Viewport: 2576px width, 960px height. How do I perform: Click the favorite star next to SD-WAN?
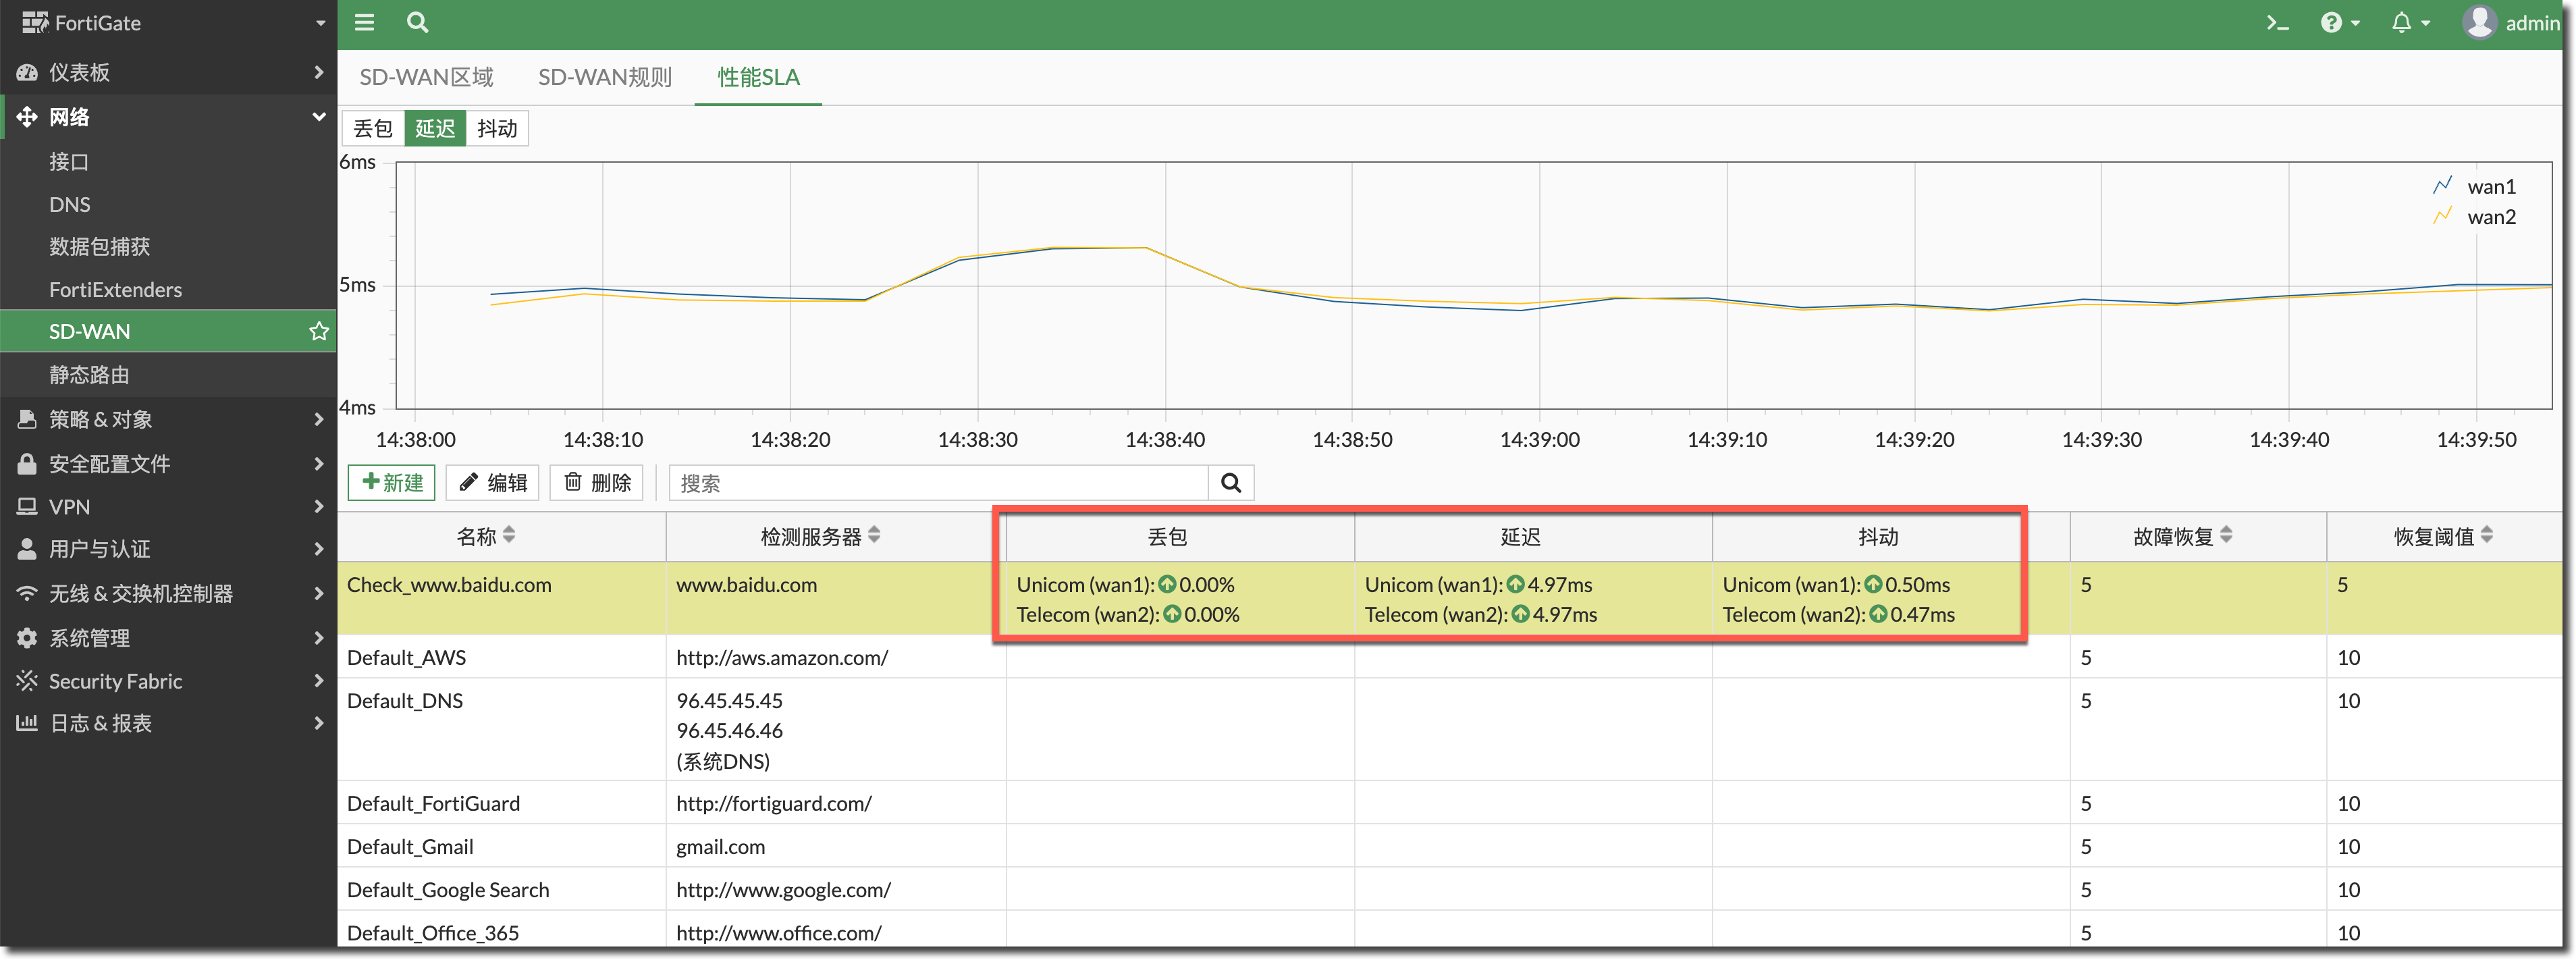318,331
